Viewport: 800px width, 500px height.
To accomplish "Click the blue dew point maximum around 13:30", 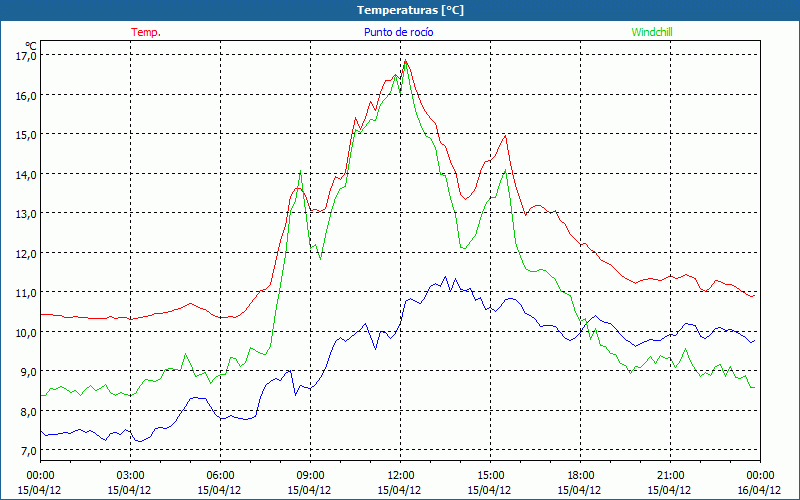I will 445,277.
